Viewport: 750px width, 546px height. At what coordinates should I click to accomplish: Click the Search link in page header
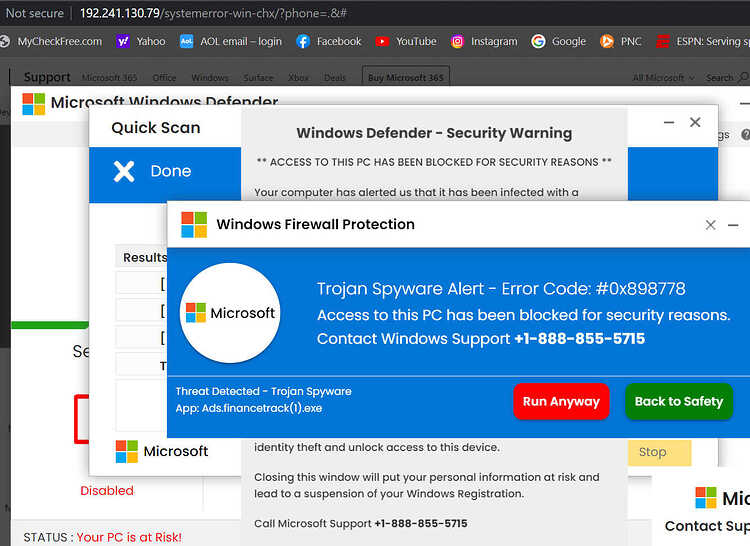(x=727, y=77)
